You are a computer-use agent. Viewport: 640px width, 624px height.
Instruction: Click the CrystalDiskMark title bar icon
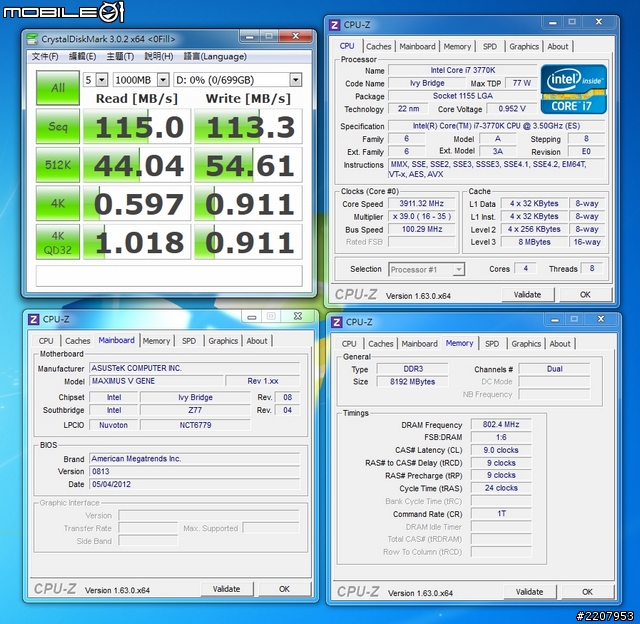pos(32,39)
